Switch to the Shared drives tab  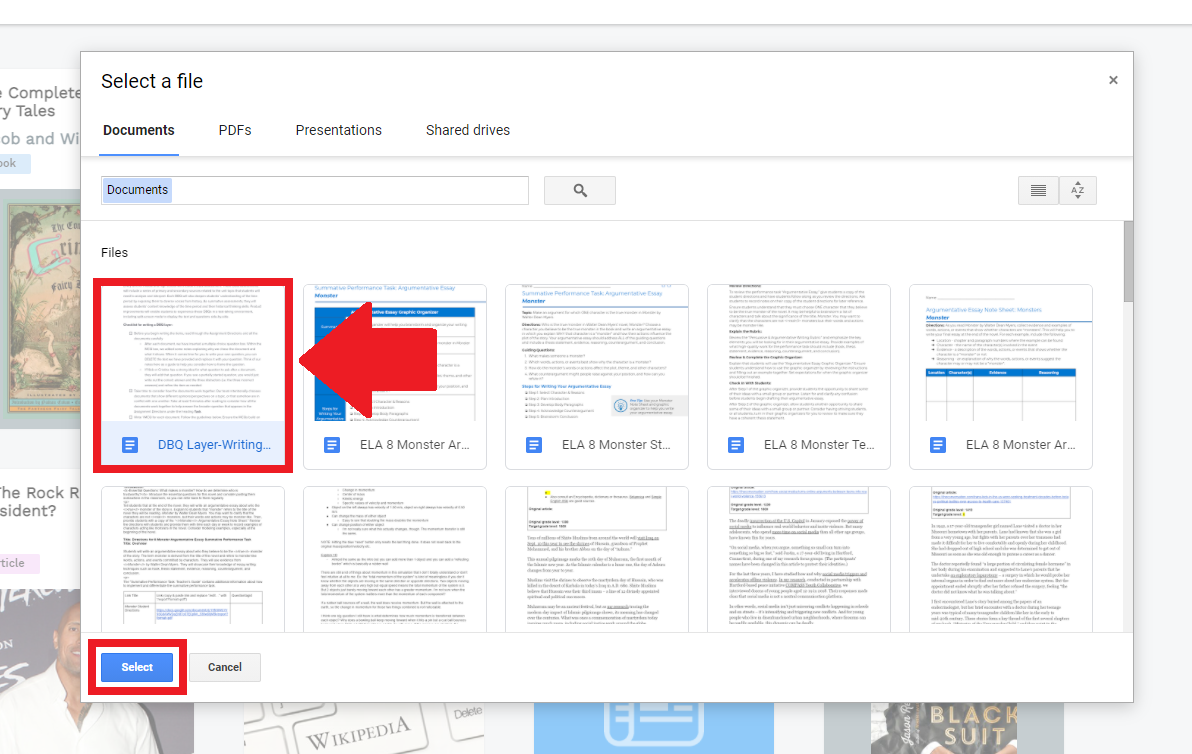coord(468,130)
